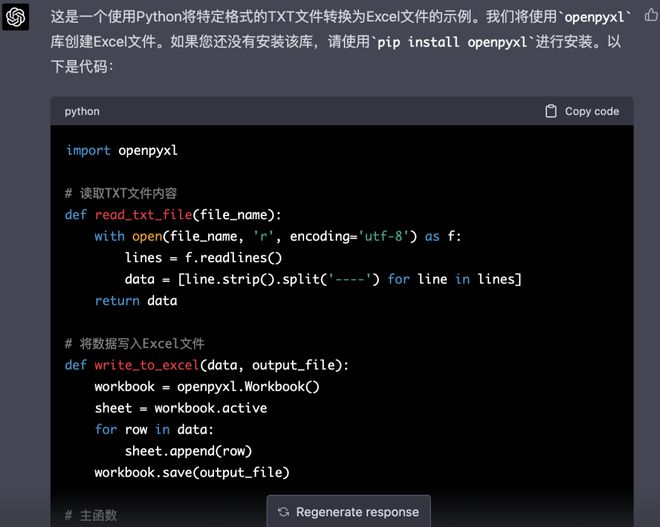Image resolution: width=660 pixels, height=527 pixels.
Task: Click the clipboard icon beside Copy code
Action: (x=551, y=111)
